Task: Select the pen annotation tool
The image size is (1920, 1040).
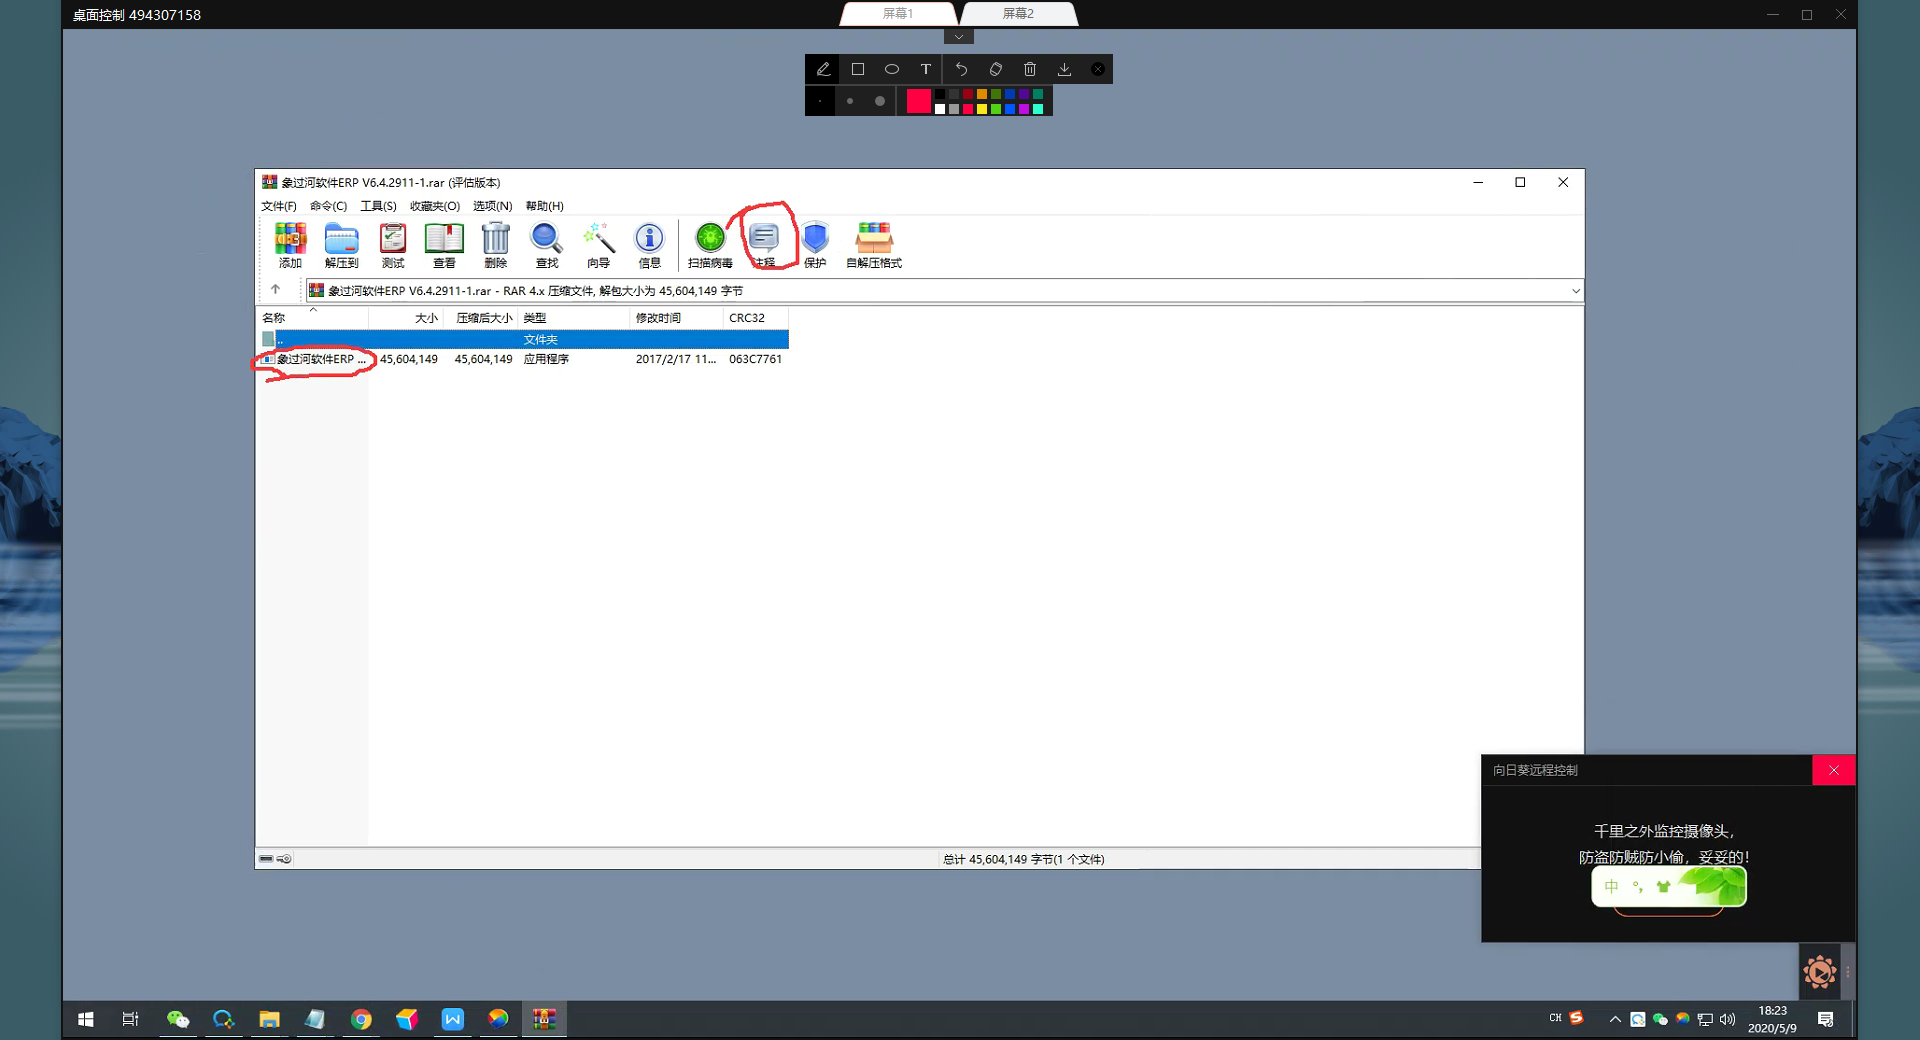Action: tap(823, 69)
